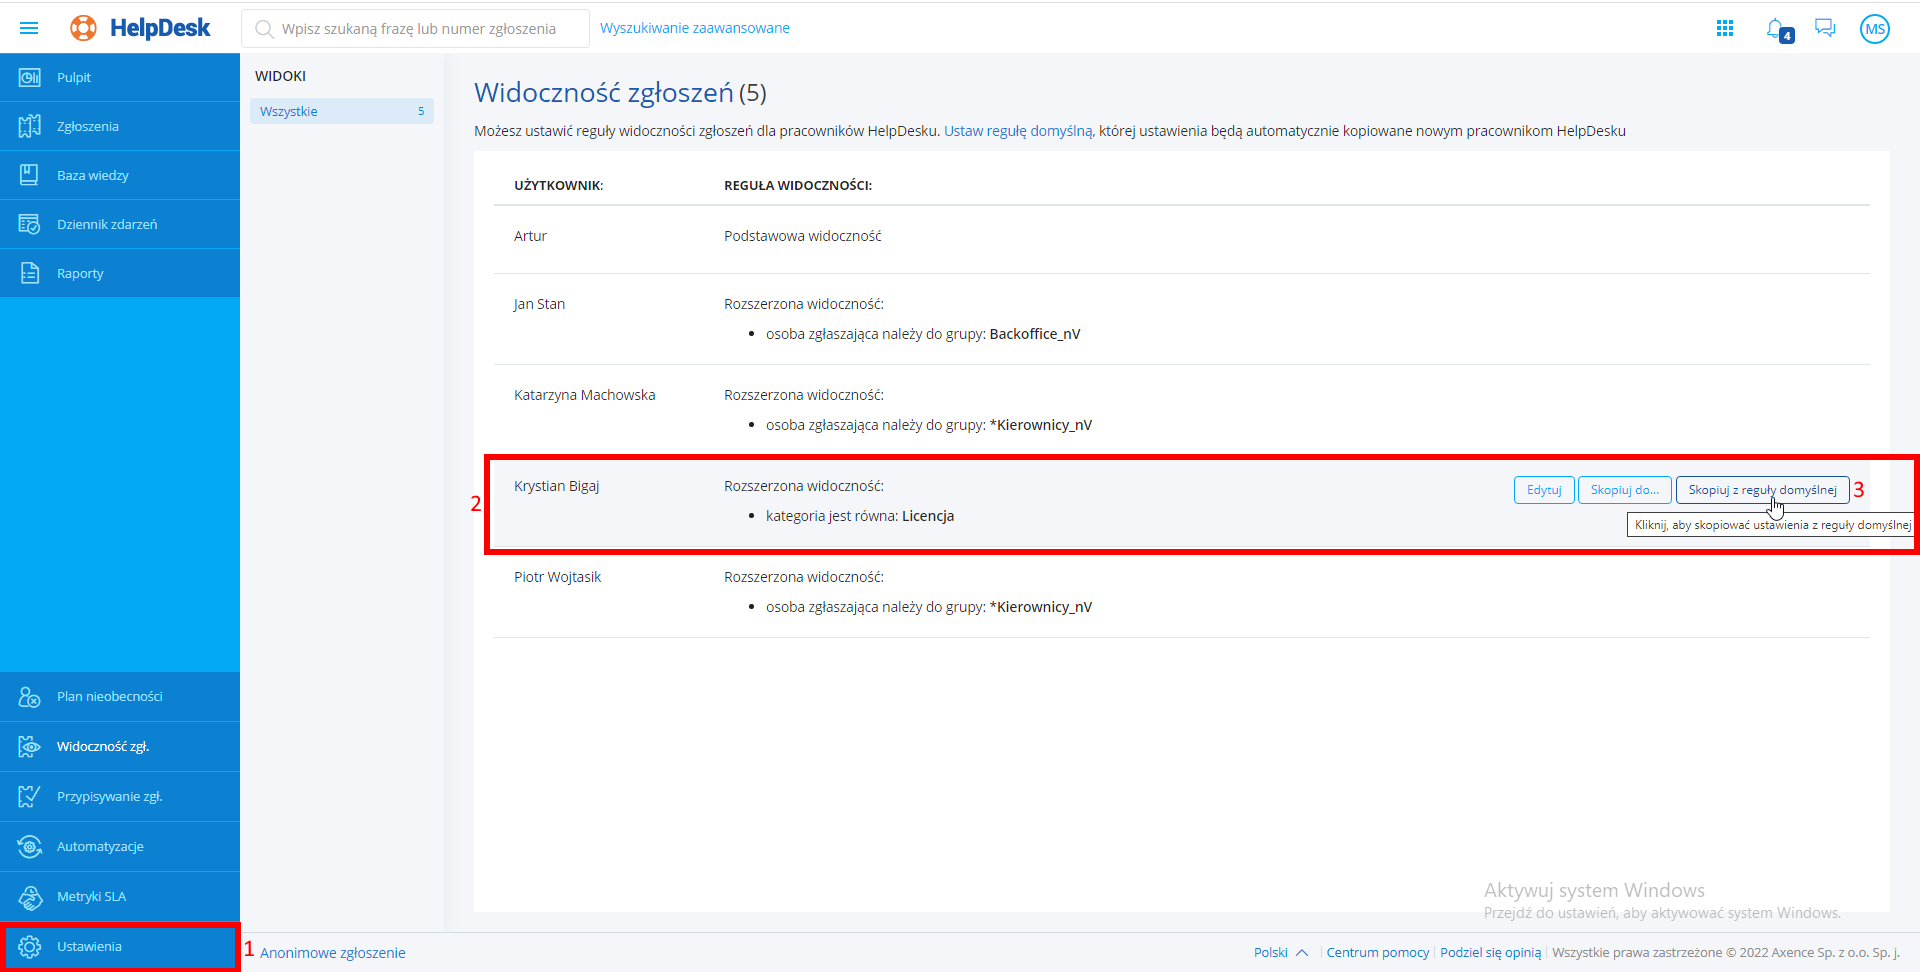Screen dimensions: 1920x972
Task: Open the apps grid icon
Action: (1725, 28)
